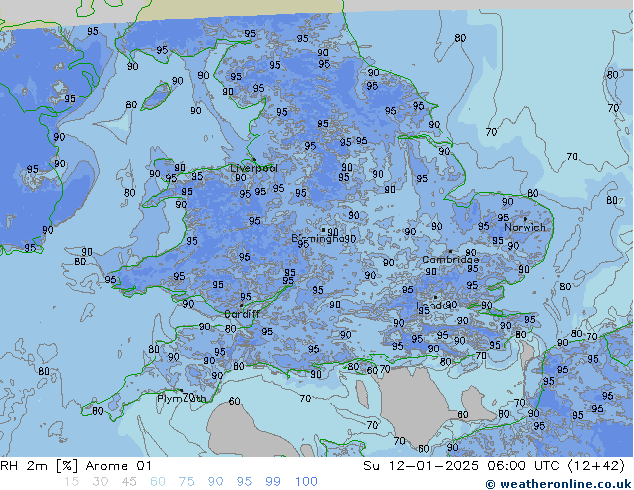Viewport: 634px width, 490px height.
Task: Click the legend value 30
Action: pyautogui.click(x=100, y=482)
